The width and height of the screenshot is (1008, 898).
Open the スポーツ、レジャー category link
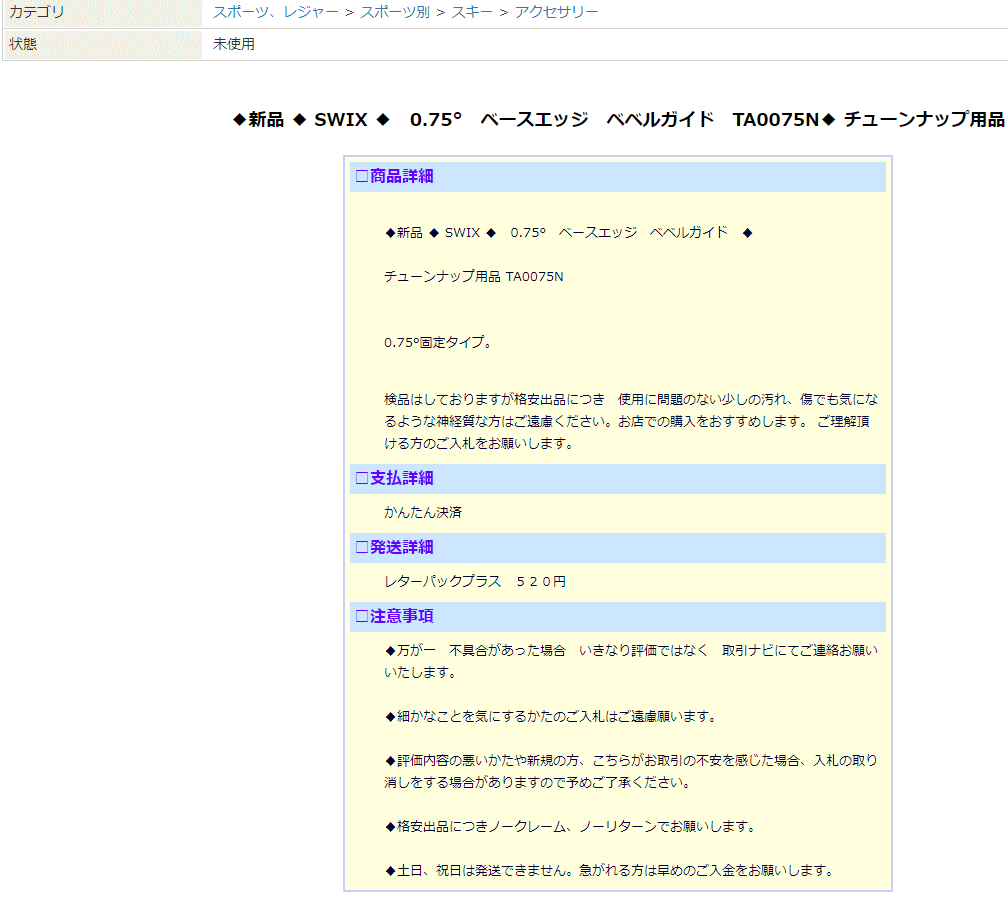pyautogui.click(x=275, y=12)
